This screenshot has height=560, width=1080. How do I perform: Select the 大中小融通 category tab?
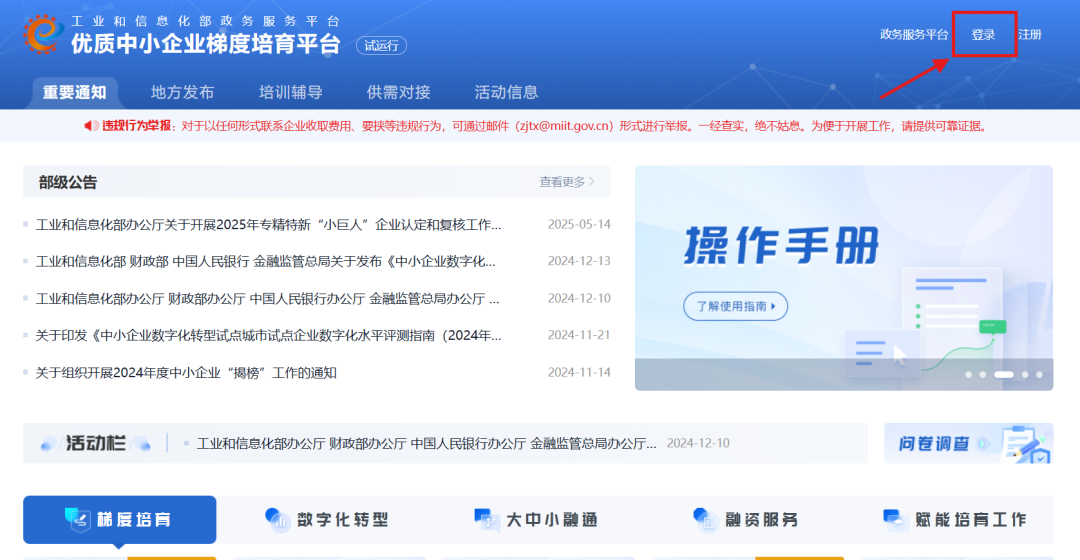[536, 519]
